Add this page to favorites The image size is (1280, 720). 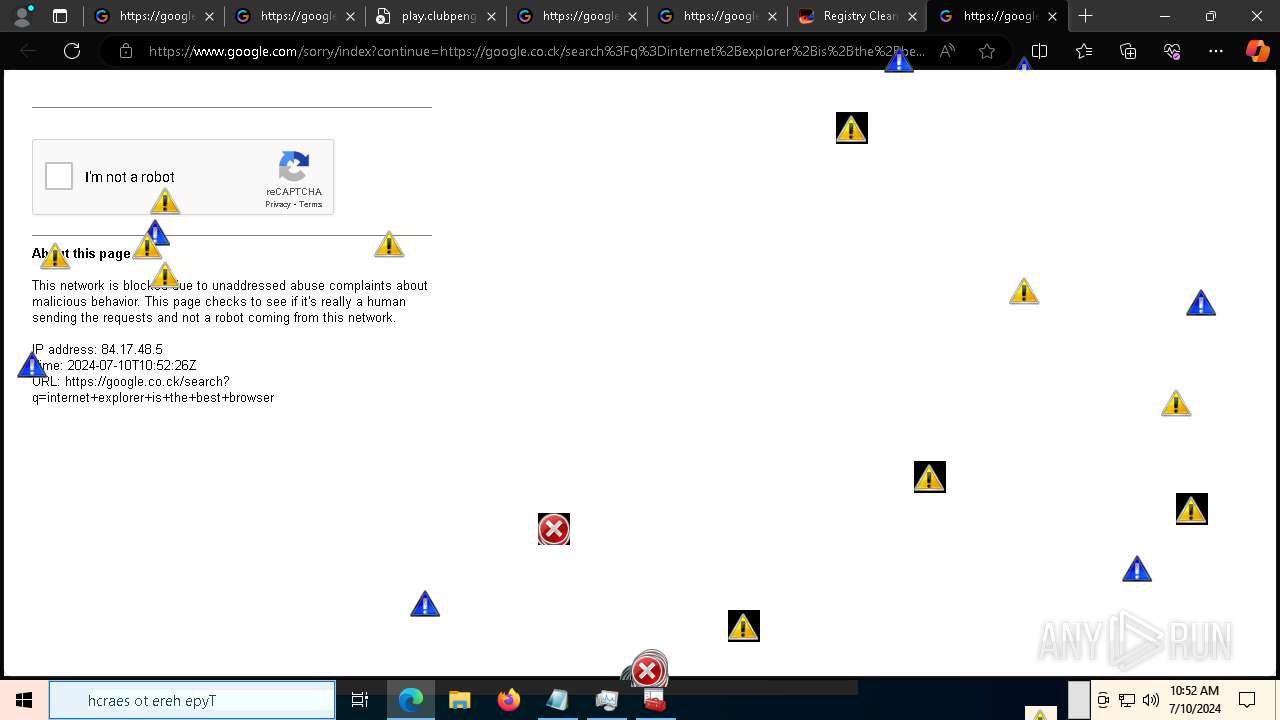pos(987,51)
